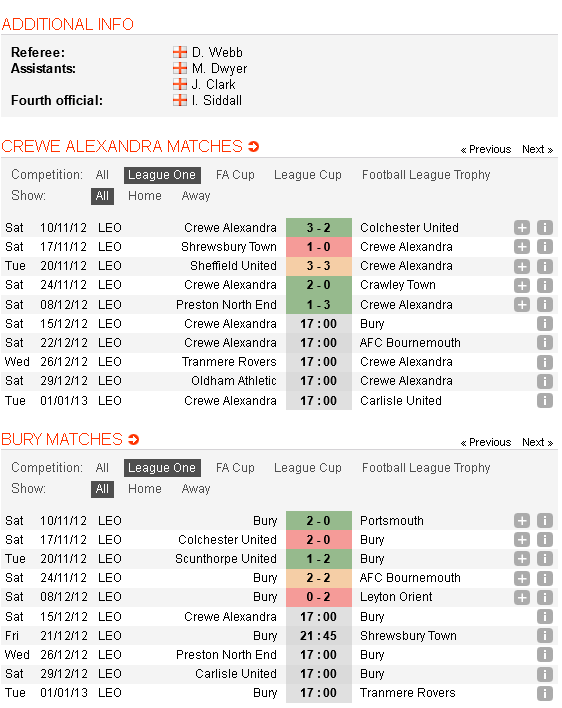Viewport: 562px width, 708px height.
Task: Click info icon for Crewe vs AFC Bournemouth fixture
Action: point(545,343)
